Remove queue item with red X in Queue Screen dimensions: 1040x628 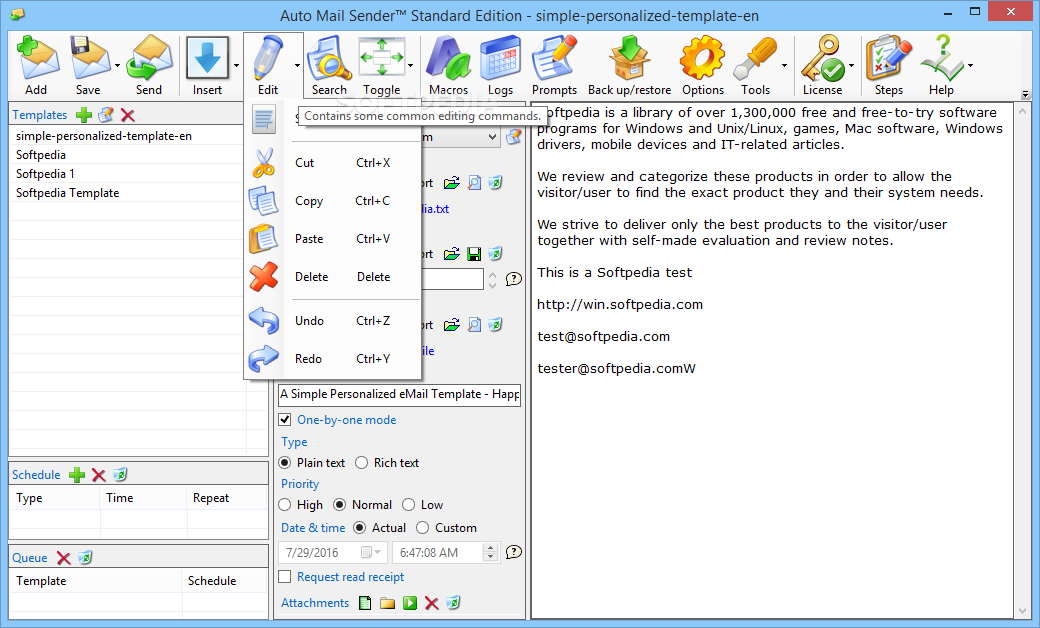point(64,558)
